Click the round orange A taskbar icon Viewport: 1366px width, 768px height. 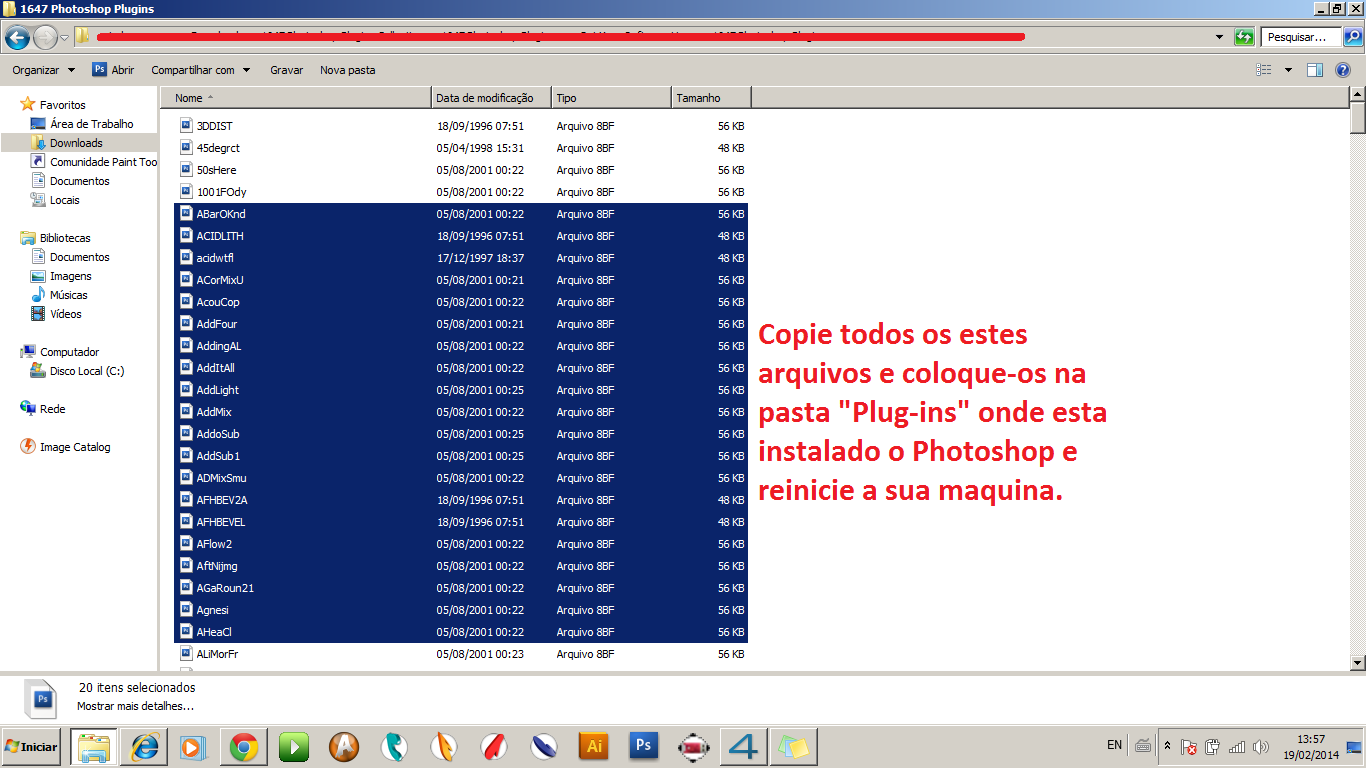(344, 747)
